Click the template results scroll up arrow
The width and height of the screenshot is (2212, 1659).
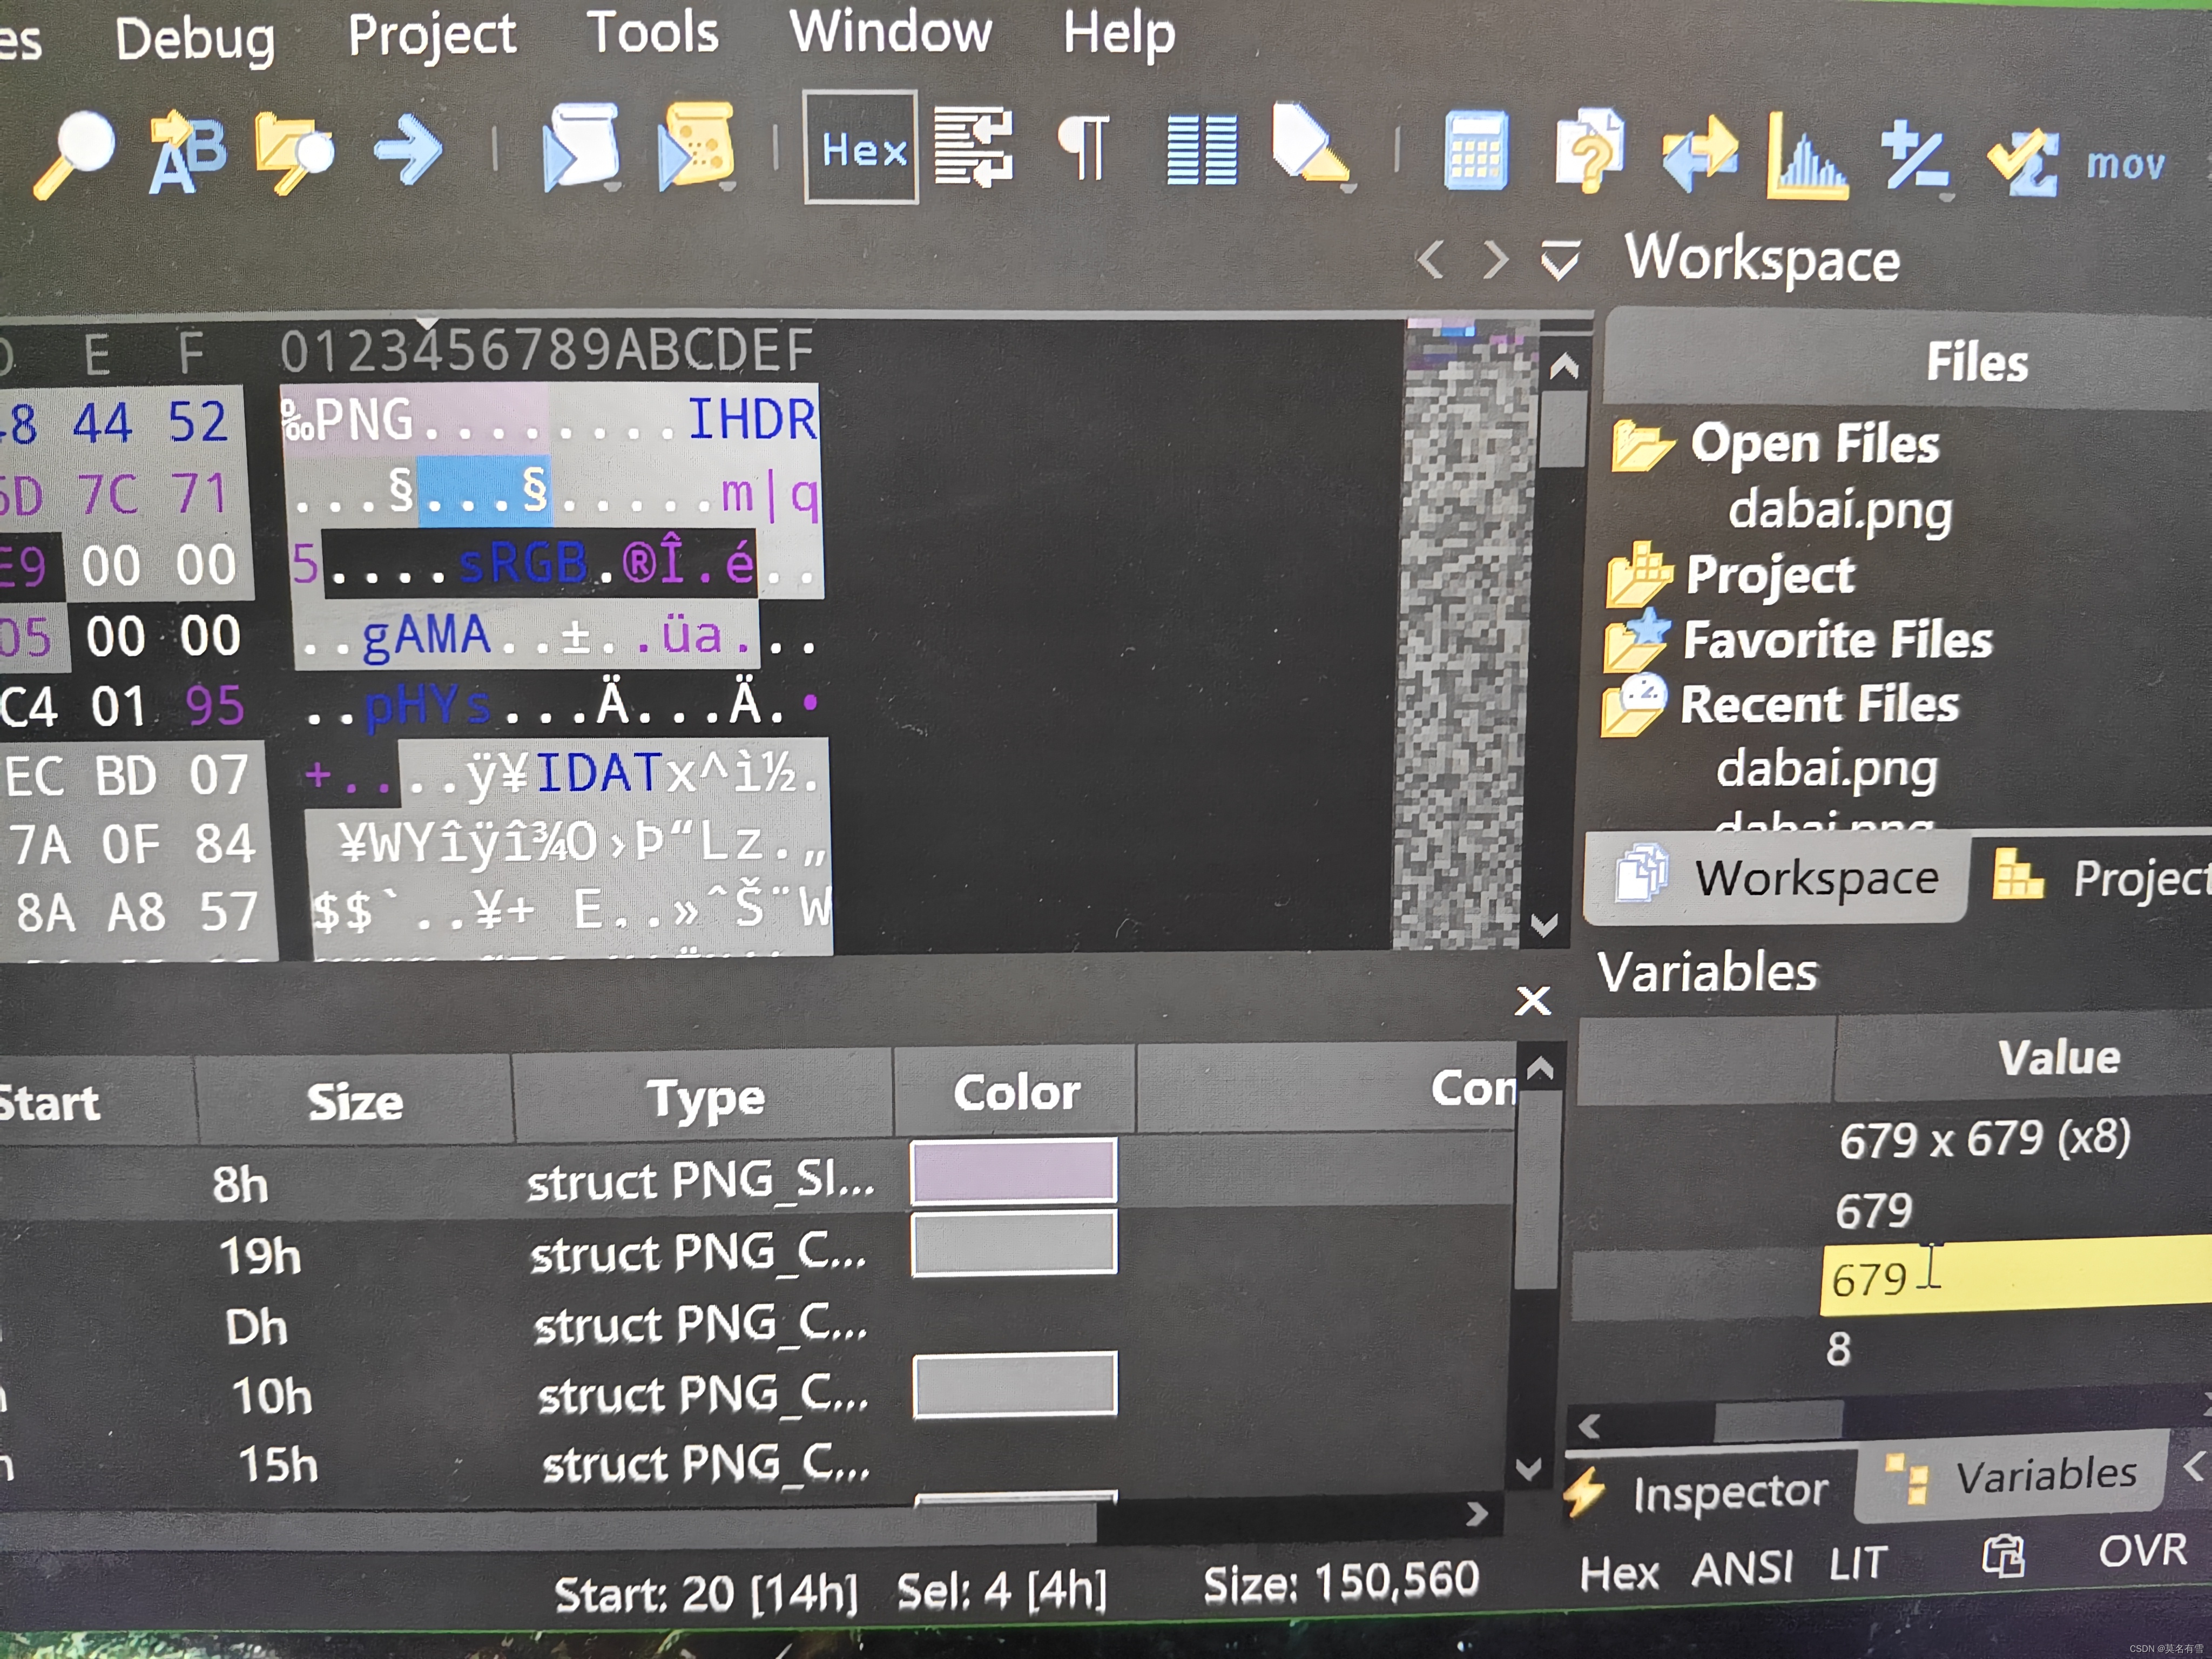(1540, 1068)
